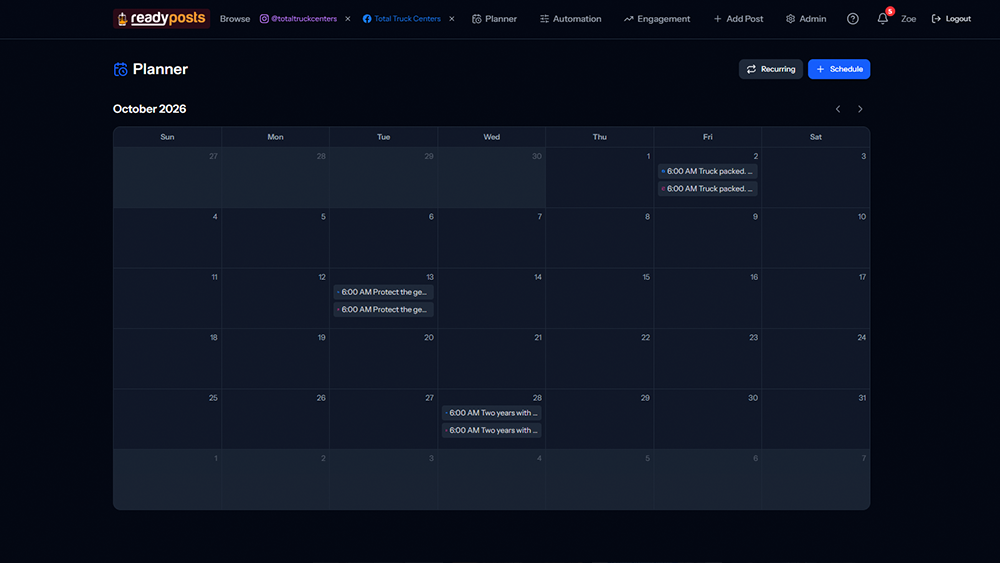Open Planner in the top navigation

[494, 19]
